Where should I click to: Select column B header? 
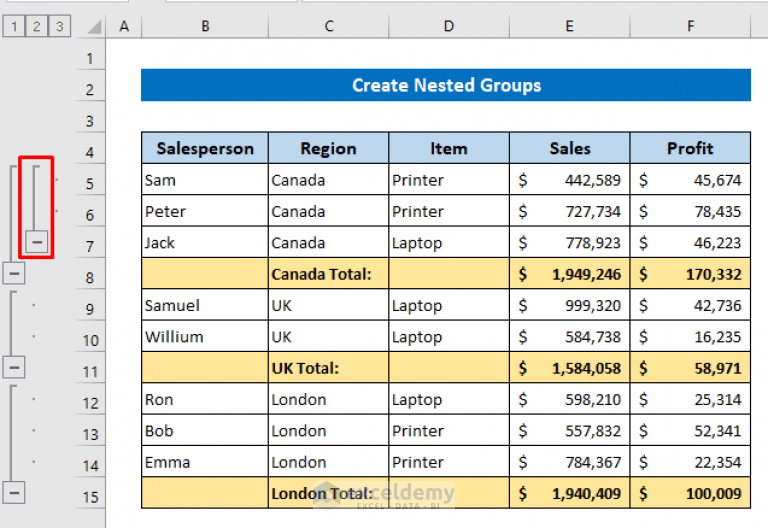tap(205, 26)
